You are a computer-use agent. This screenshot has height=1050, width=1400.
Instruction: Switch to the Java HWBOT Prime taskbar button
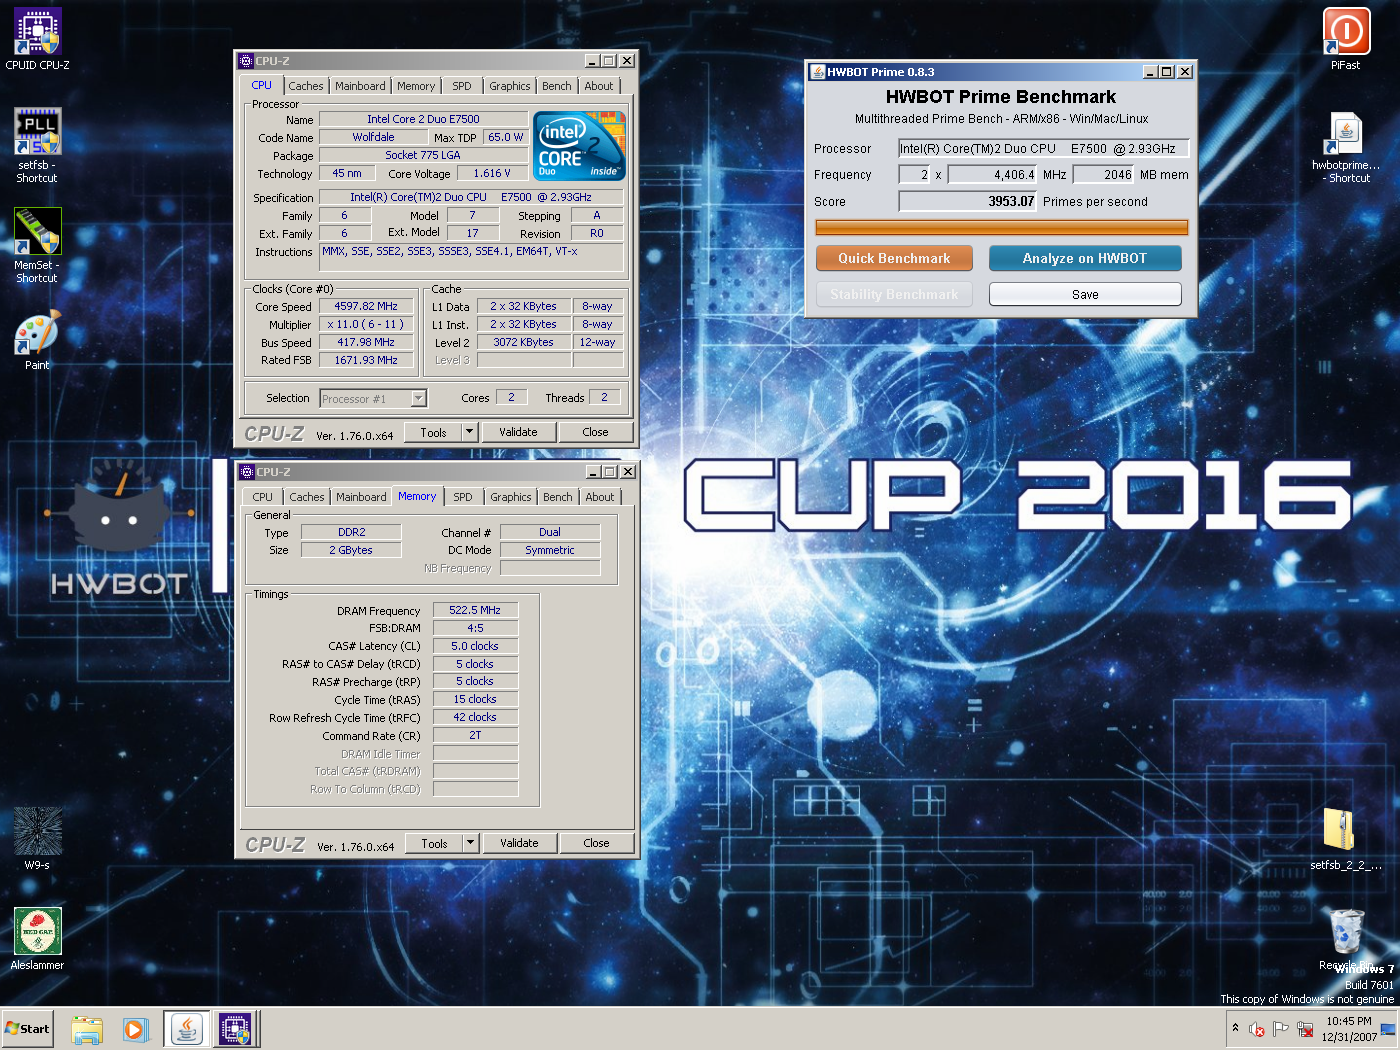[x=186, y=1029]
